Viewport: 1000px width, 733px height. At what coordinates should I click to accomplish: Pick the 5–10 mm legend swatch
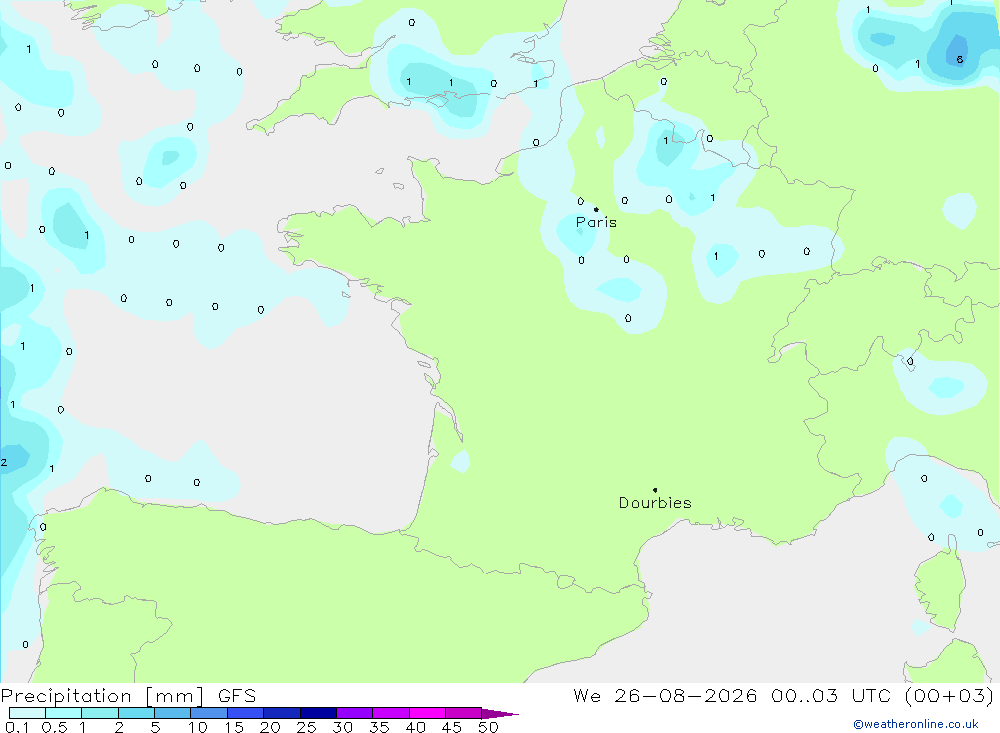[x=172, y=713]
